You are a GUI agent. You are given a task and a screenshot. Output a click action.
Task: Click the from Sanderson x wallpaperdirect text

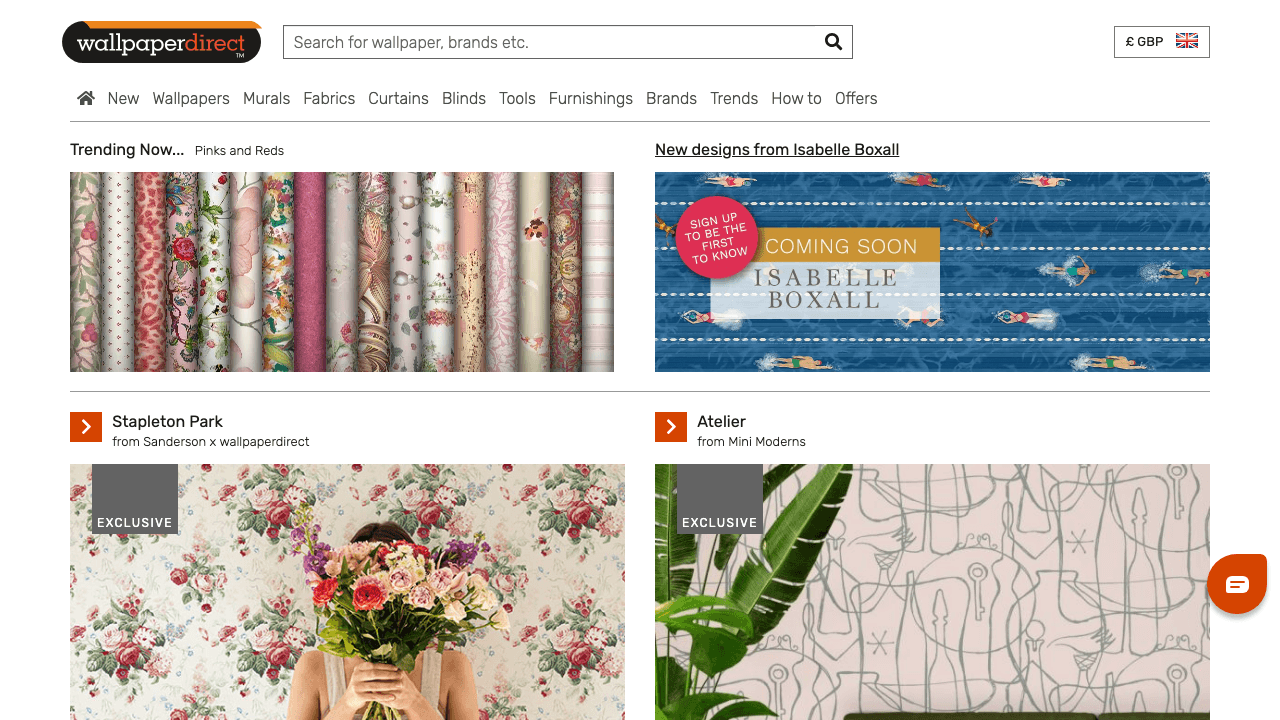(211, 442)
